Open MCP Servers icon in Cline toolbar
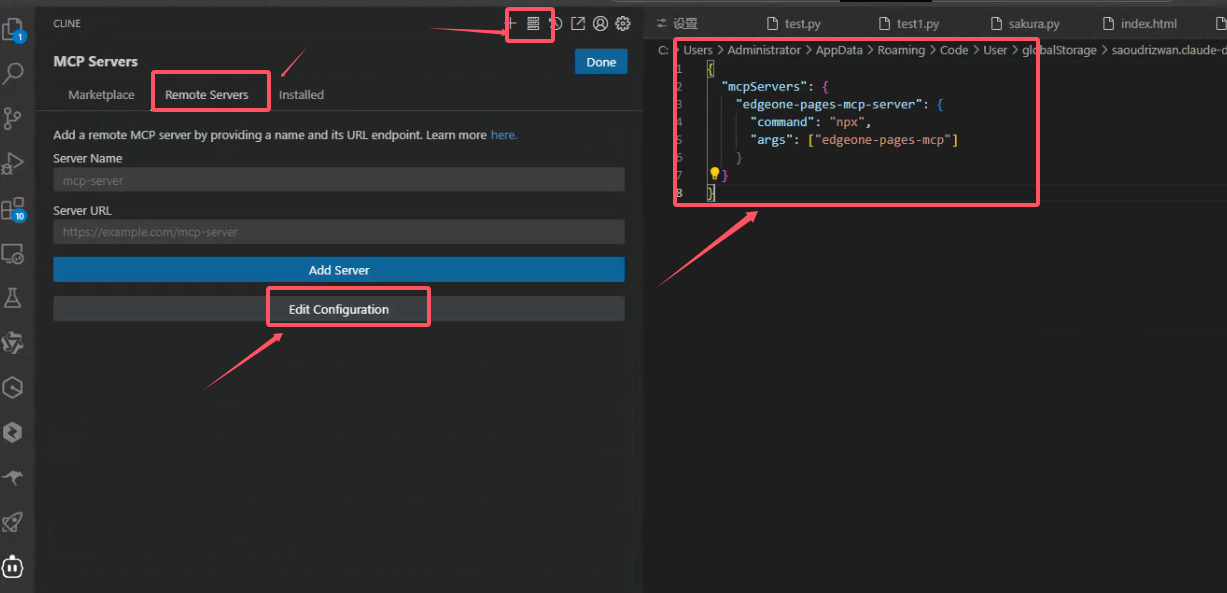 point(533,23)
